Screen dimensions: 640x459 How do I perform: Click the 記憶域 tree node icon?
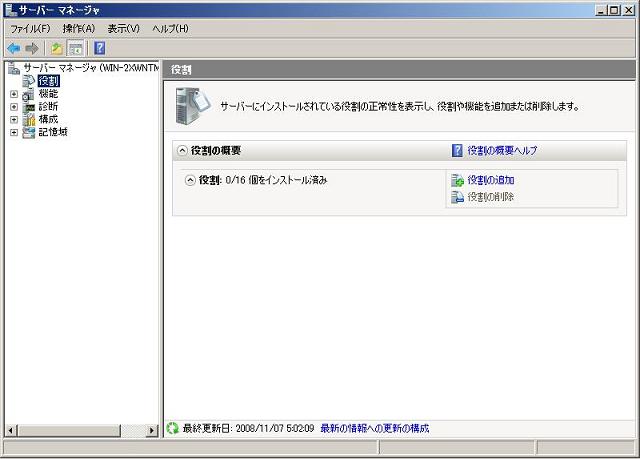click(29, 132)
